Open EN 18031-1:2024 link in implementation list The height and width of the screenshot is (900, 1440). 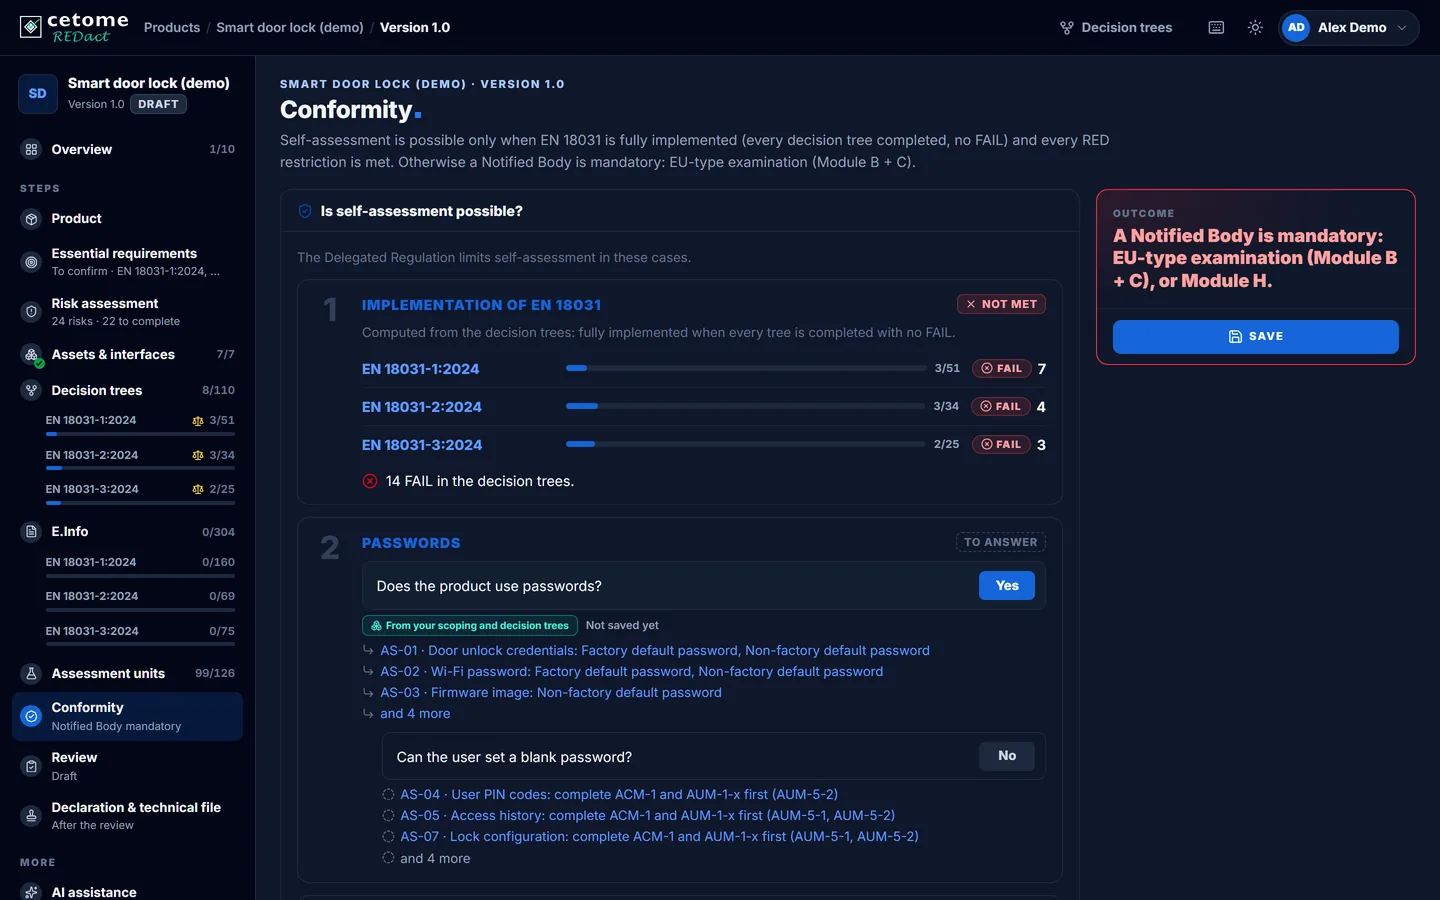click(x=420, y=369)
